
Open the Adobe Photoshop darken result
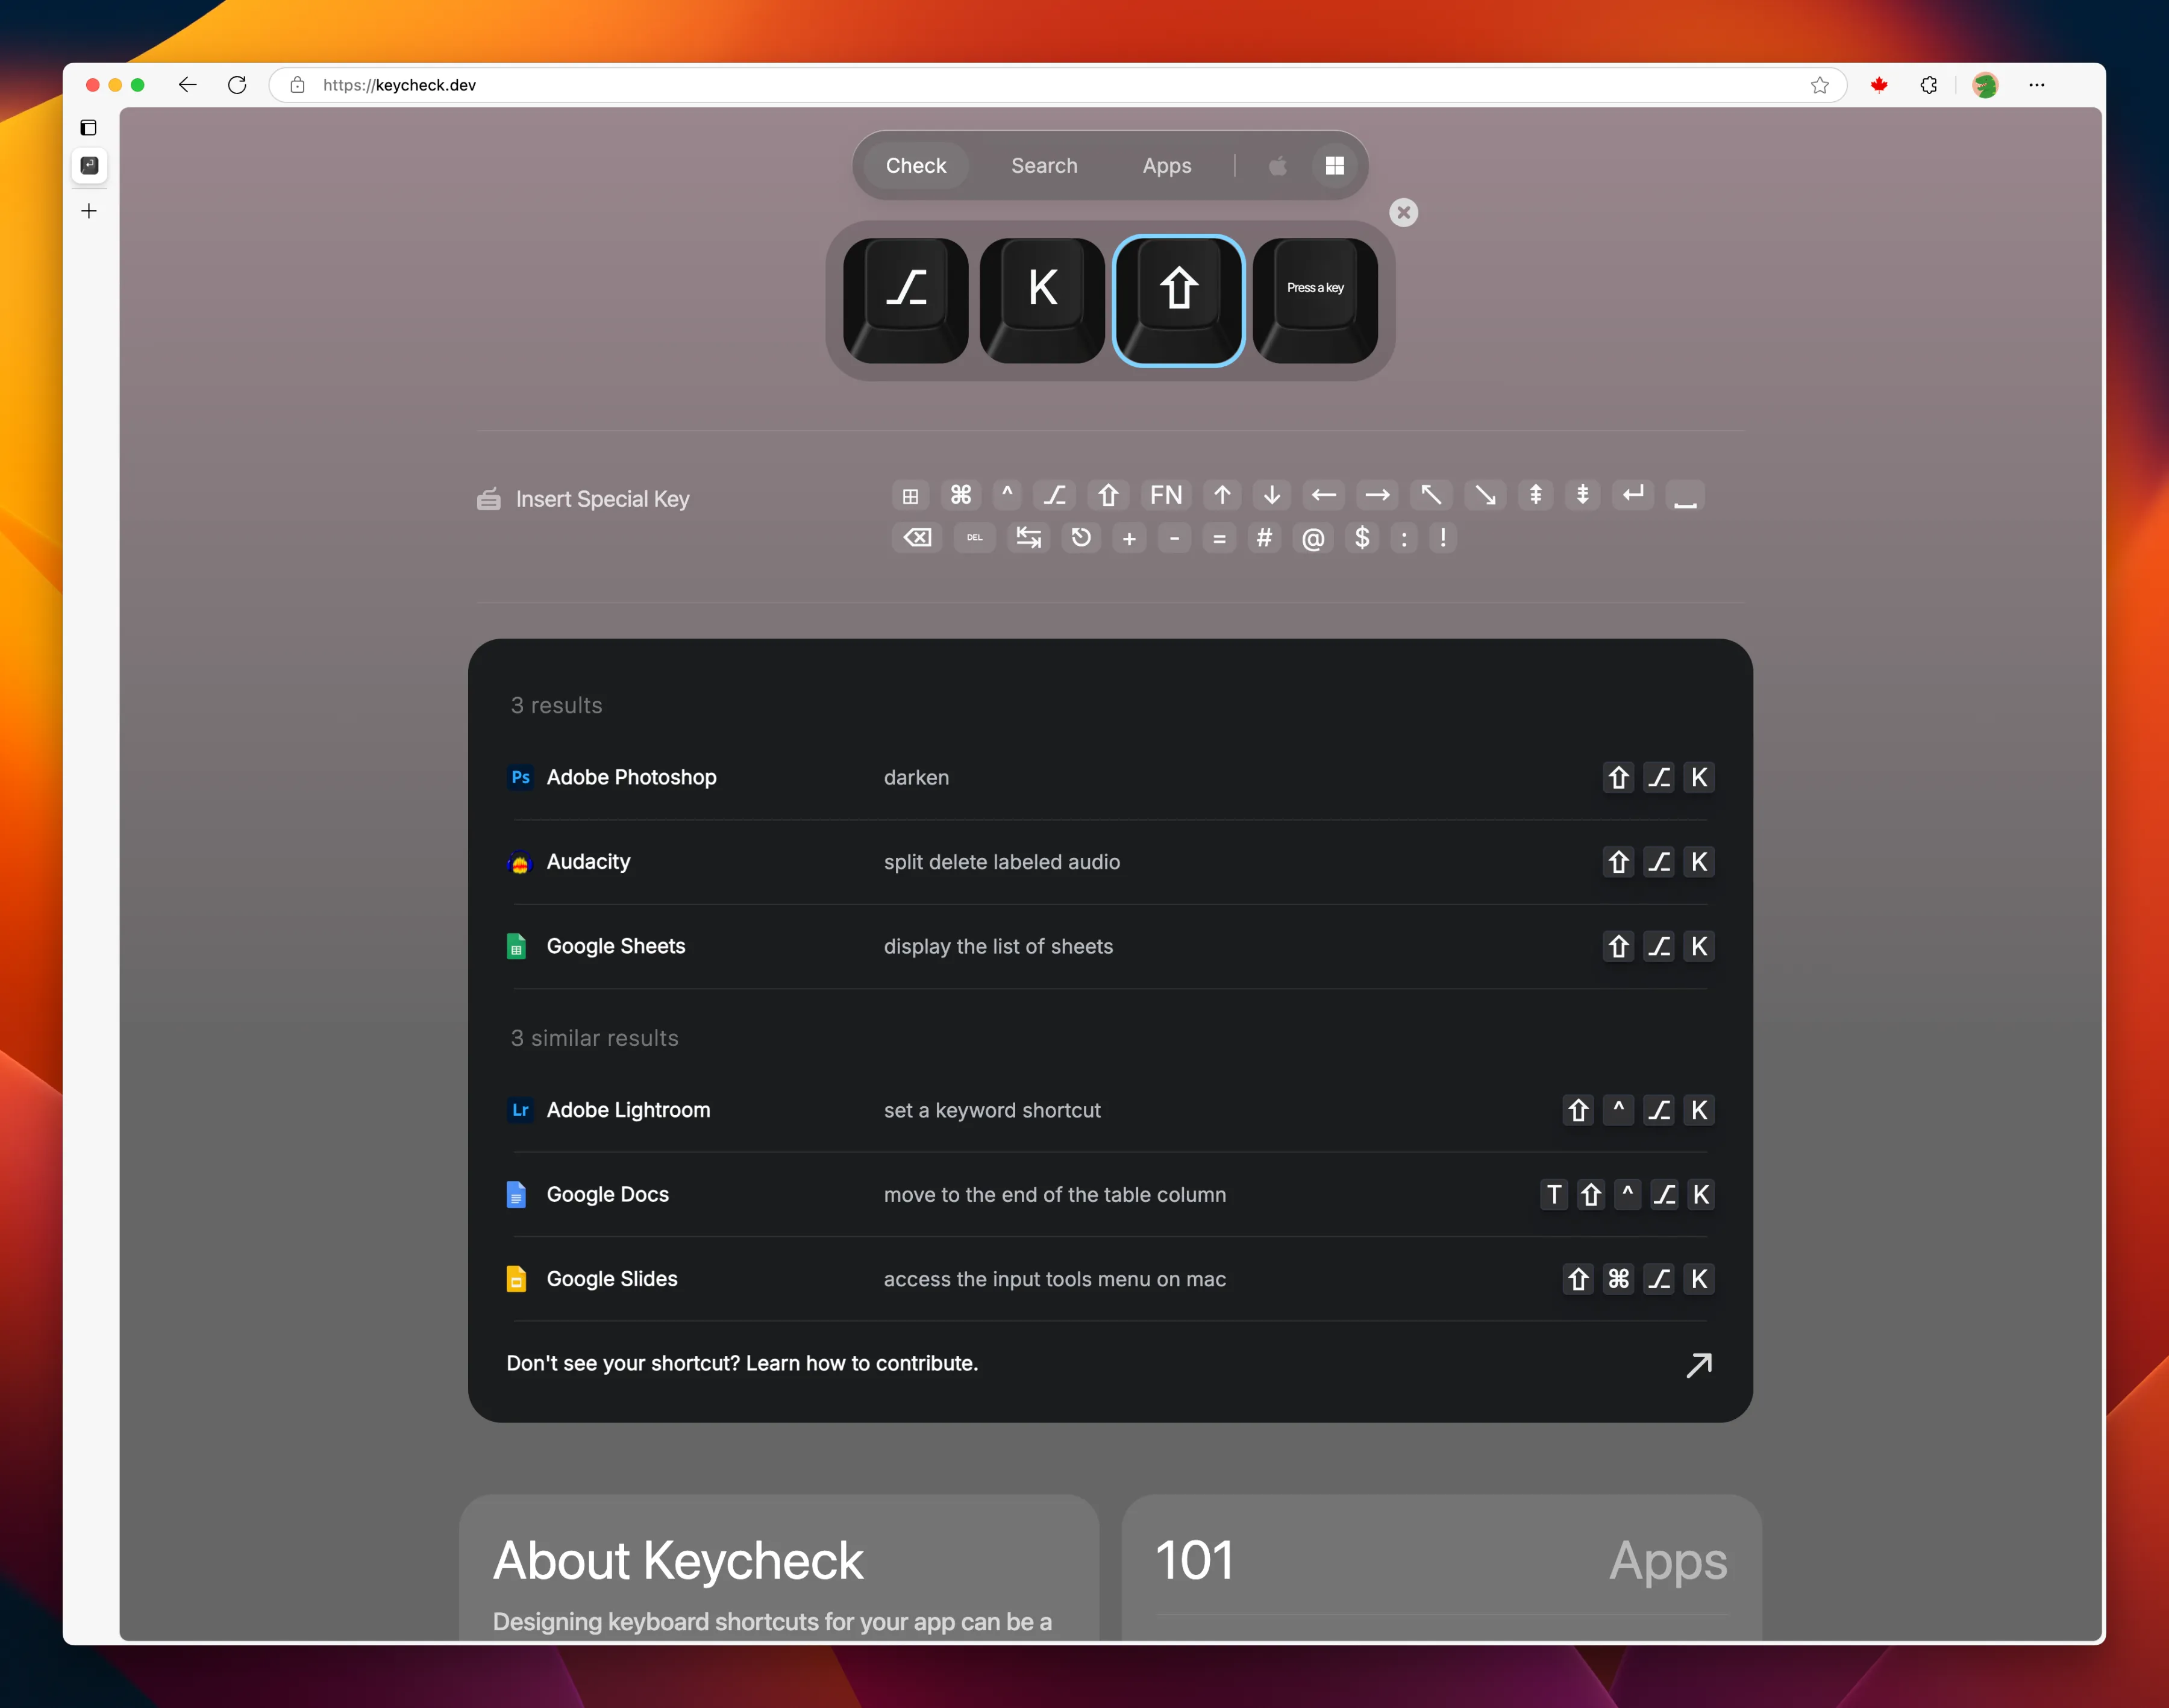tap(1110, 778)
